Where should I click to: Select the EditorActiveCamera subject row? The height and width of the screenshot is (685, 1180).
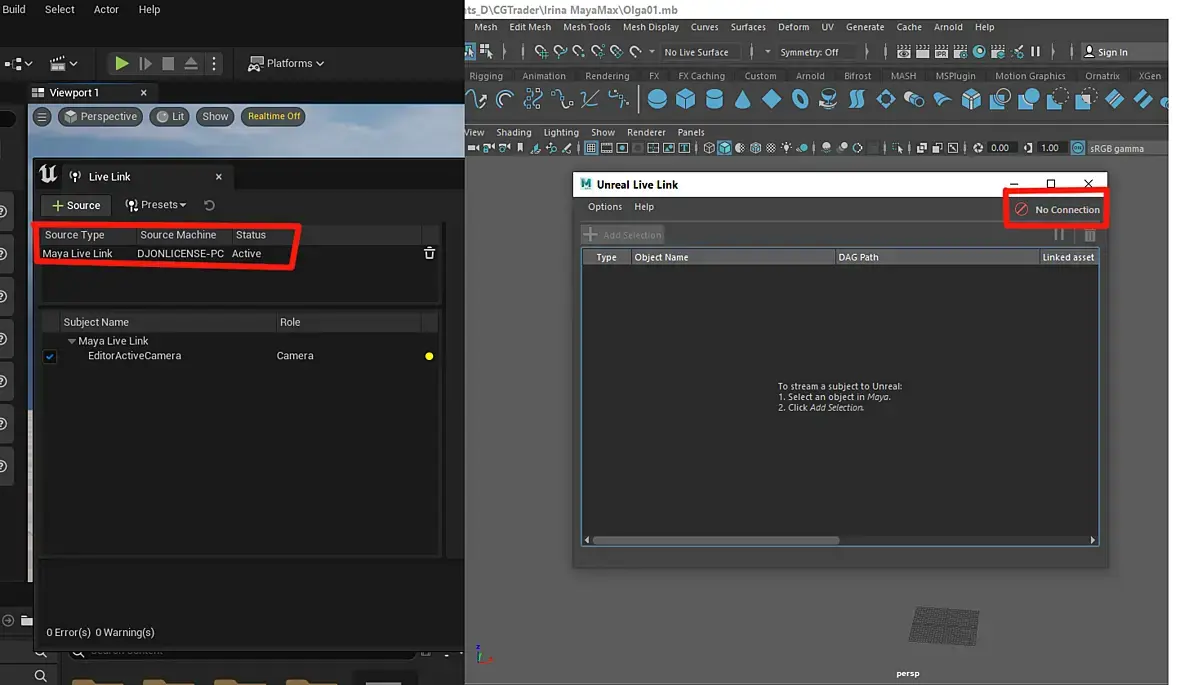coord(239,356)
